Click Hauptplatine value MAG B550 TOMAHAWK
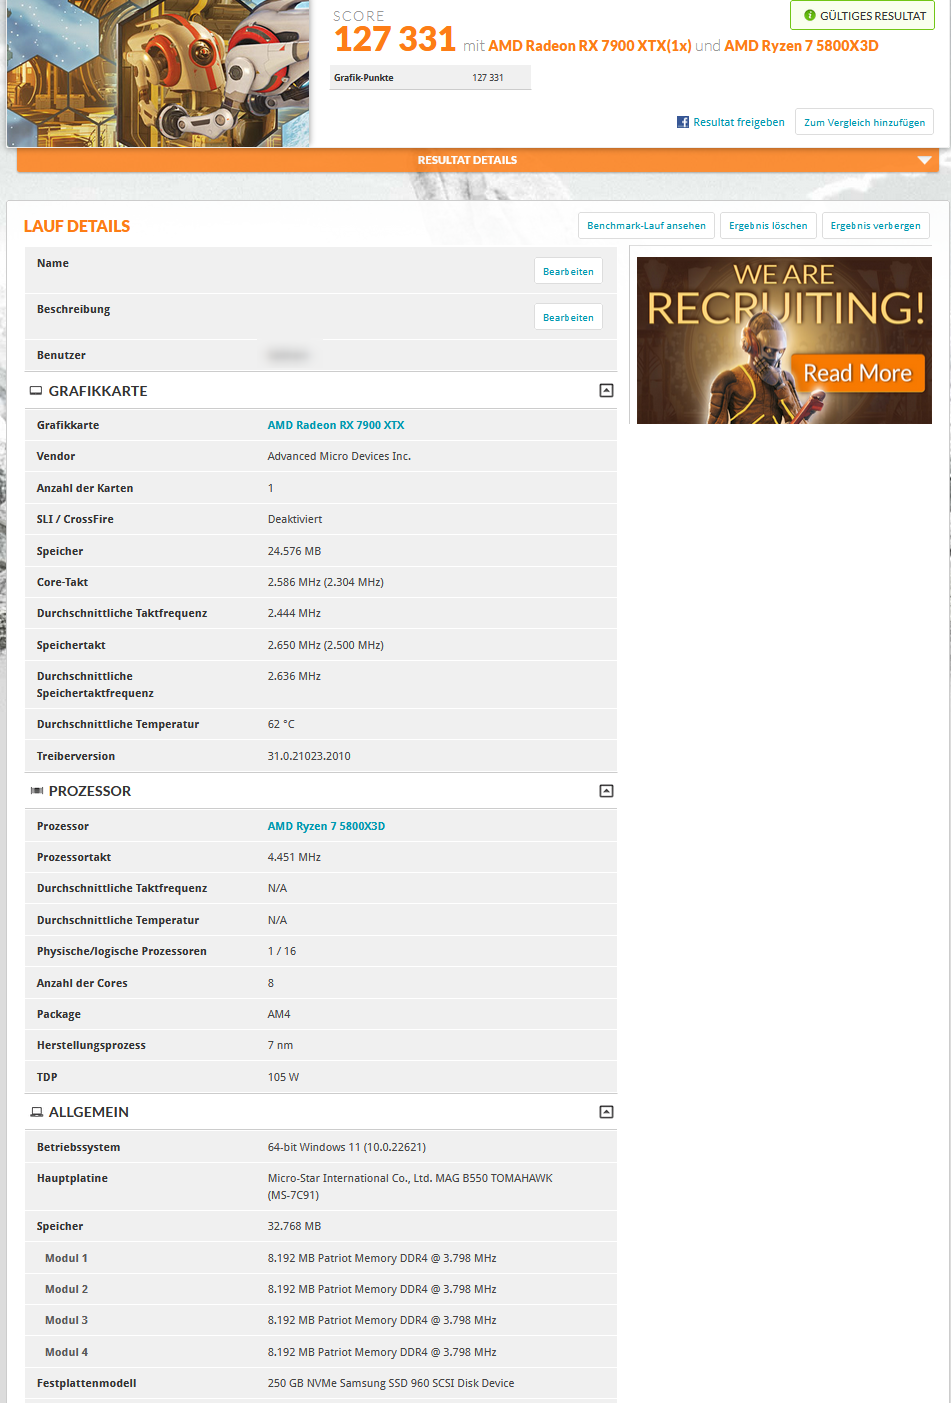 (x=410, y=1186)
